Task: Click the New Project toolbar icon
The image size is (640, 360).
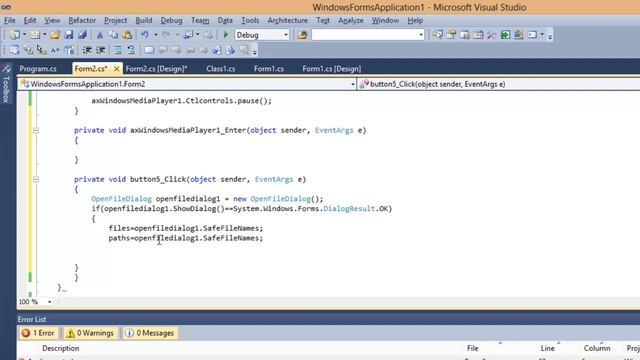Action: click(x=14, y=35)
